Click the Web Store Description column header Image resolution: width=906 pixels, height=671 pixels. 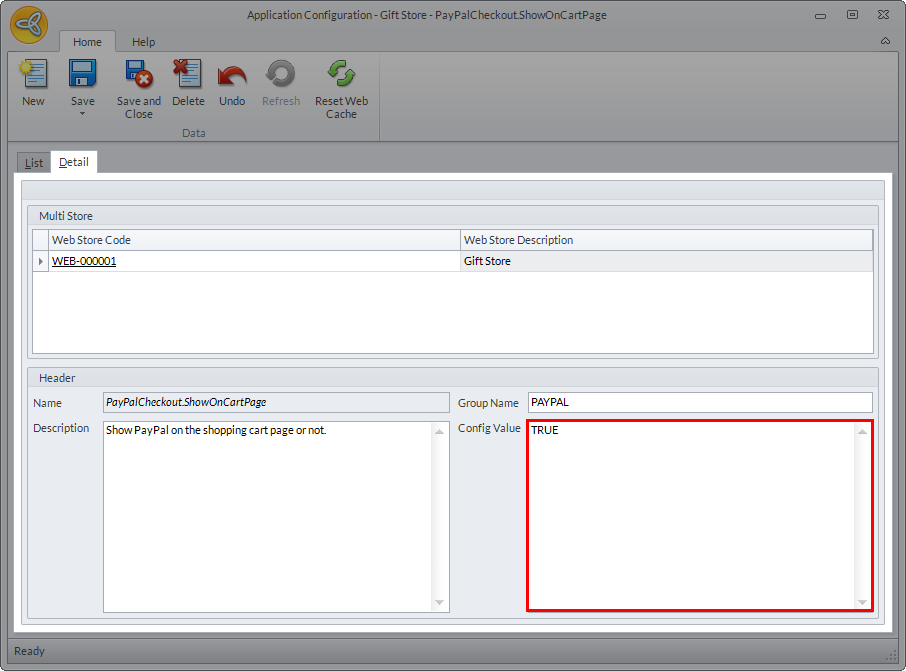(666, 240)
